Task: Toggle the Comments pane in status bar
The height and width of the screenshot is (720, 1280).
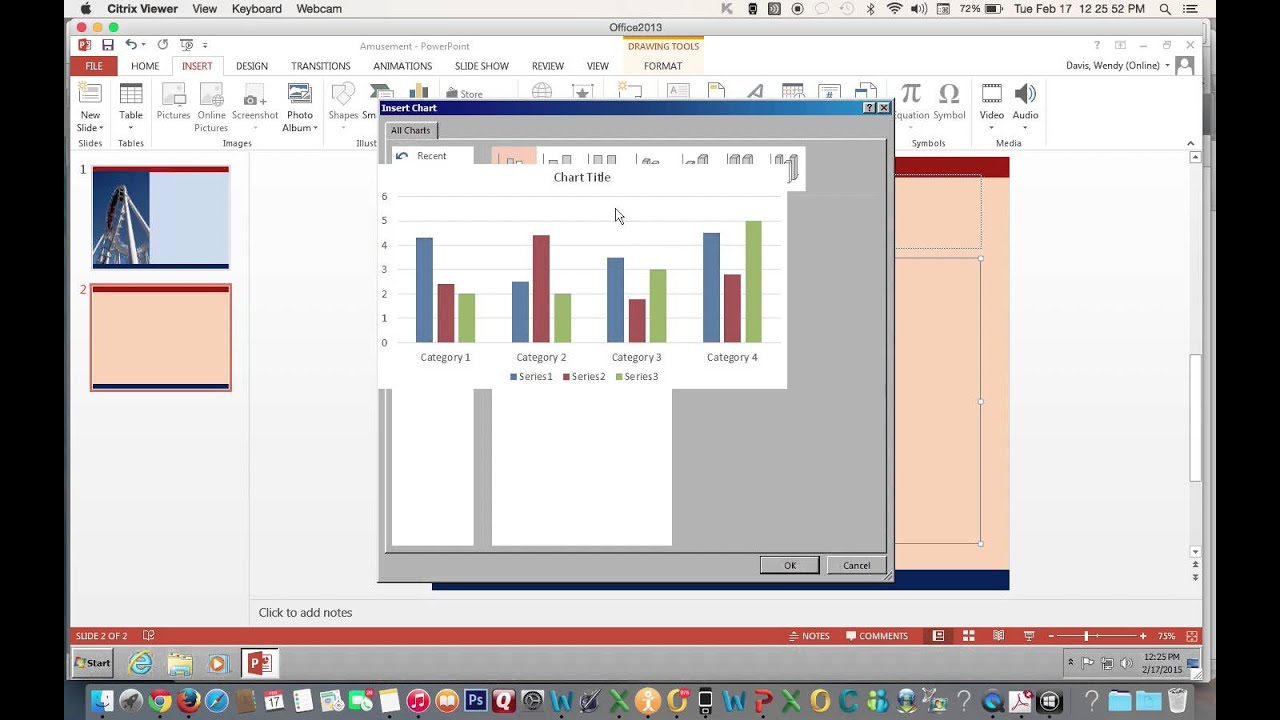Action: click(x=877, y=636)
